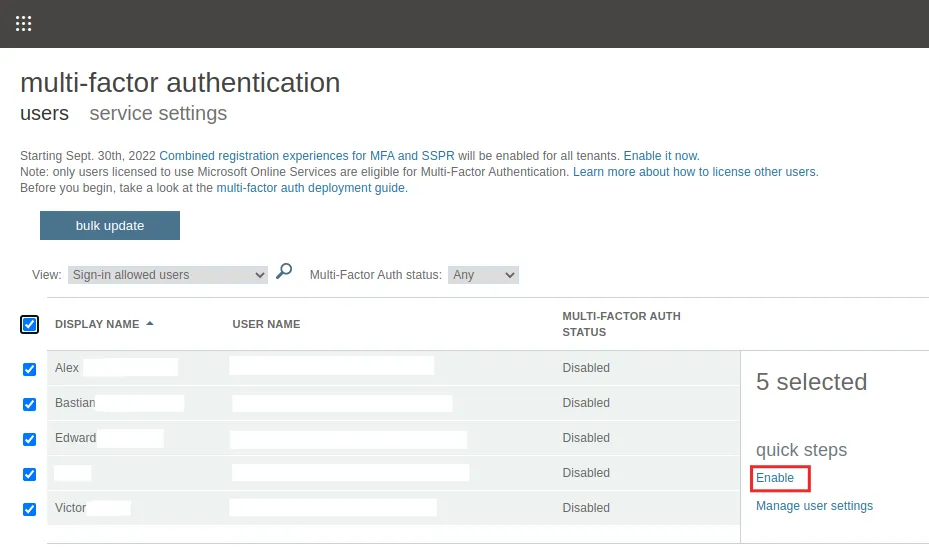929x553 pixels.
Task: Click the Display Name sort arrow
Action: 150,323
